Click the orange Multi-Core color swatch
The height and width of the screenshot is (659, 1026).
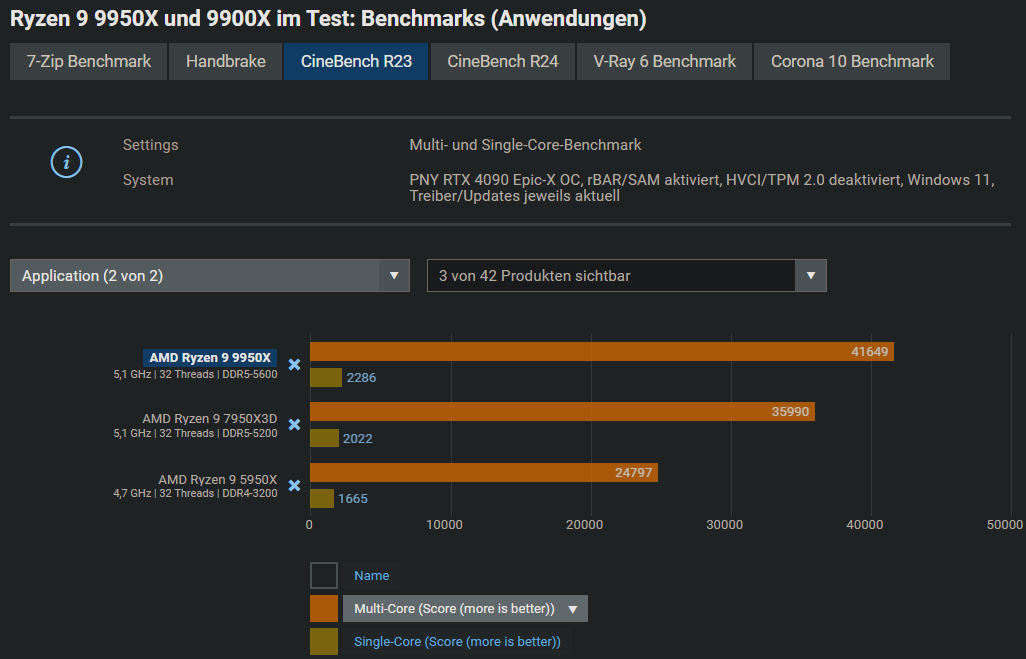coord(324,609)
